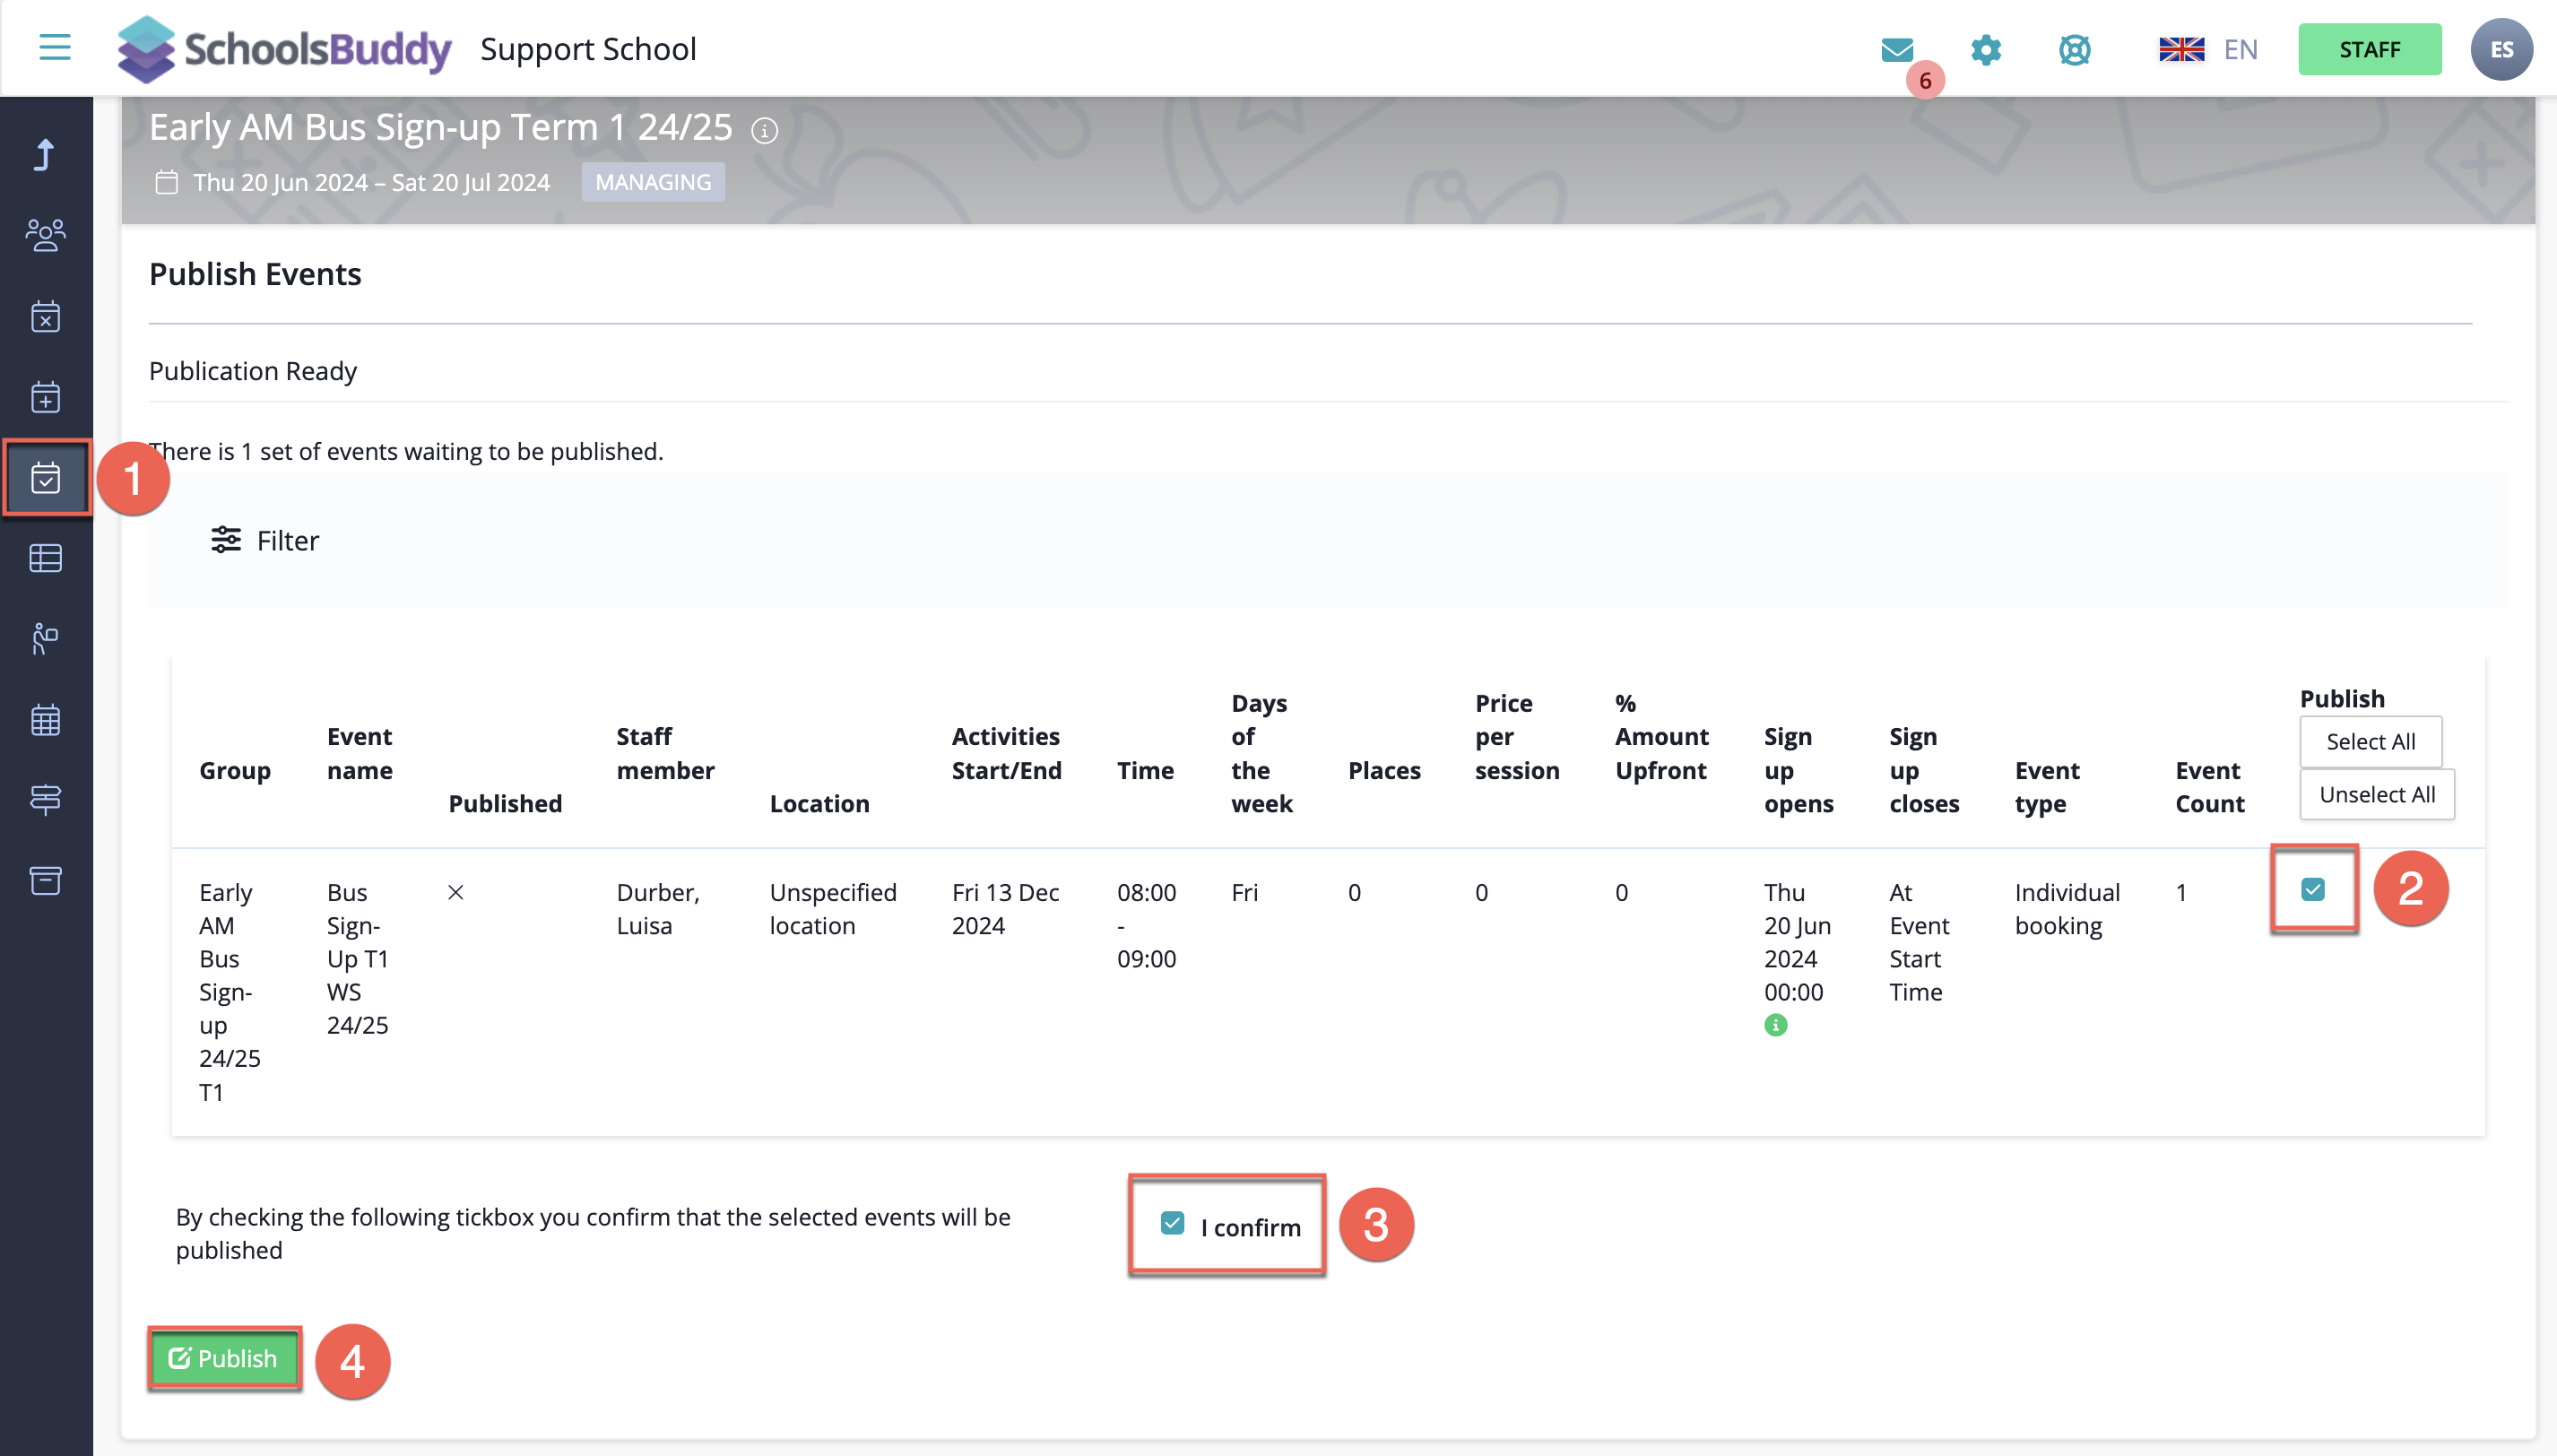Open the table list sidebar icon
Screen dimensions: 2557x1456
45,558
